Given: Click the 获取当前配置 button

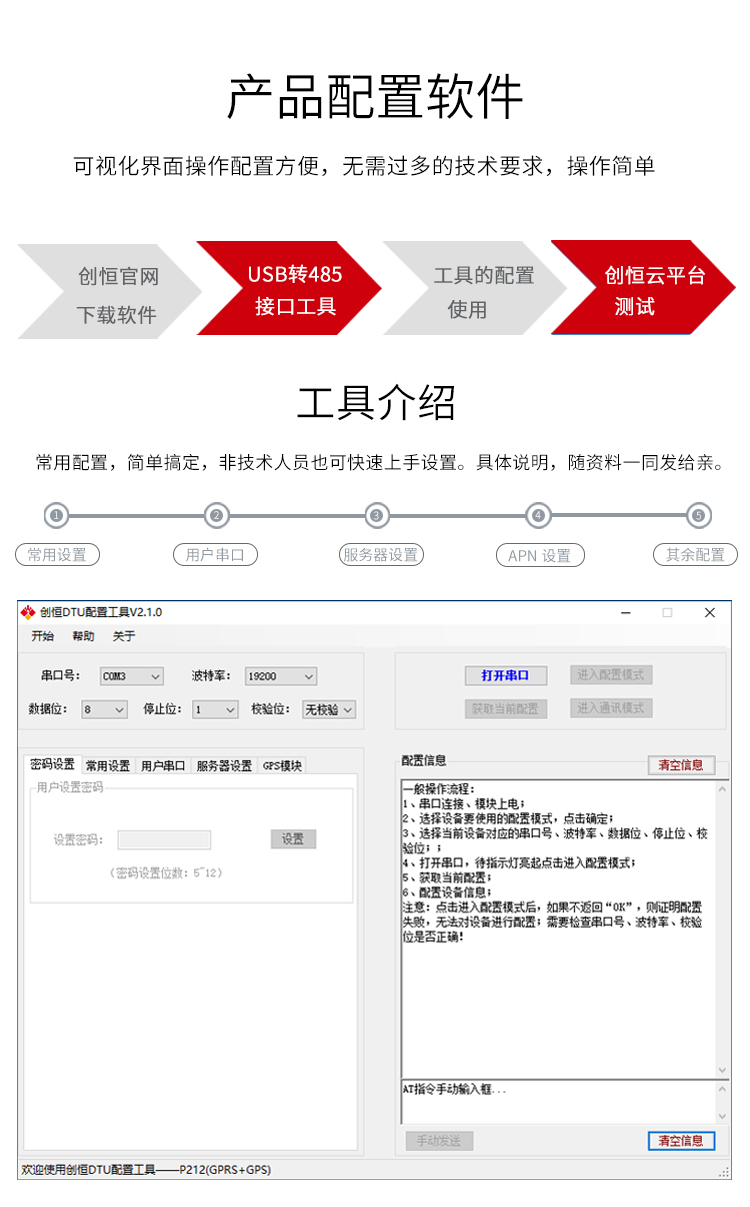Looking at the screenshot, I should point(507,708).
